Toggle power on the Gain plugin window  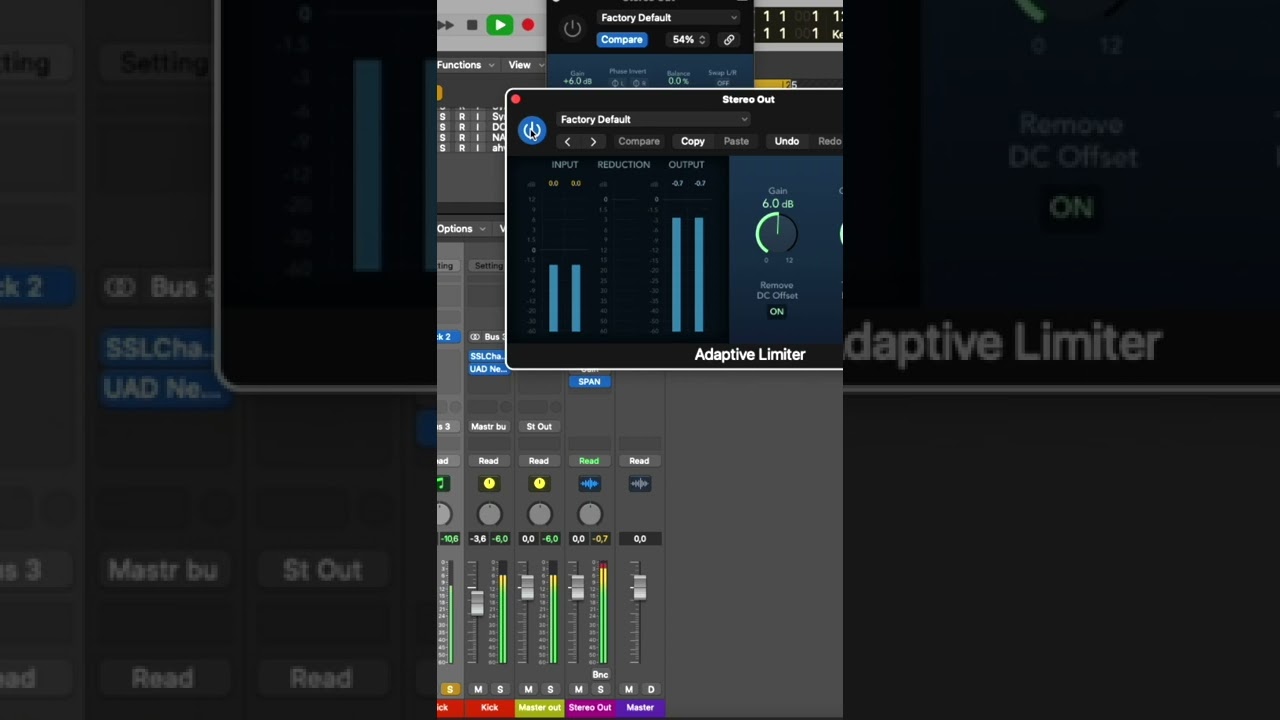[x=572, y=29]
